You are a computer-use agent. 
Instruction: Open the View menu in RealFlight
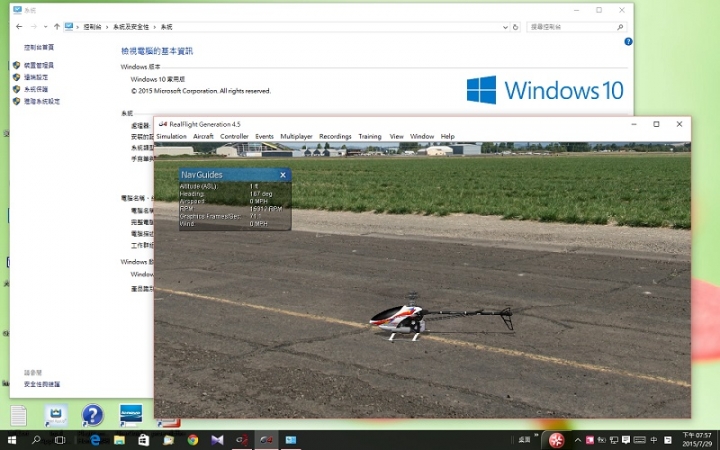tap(396, 136)
